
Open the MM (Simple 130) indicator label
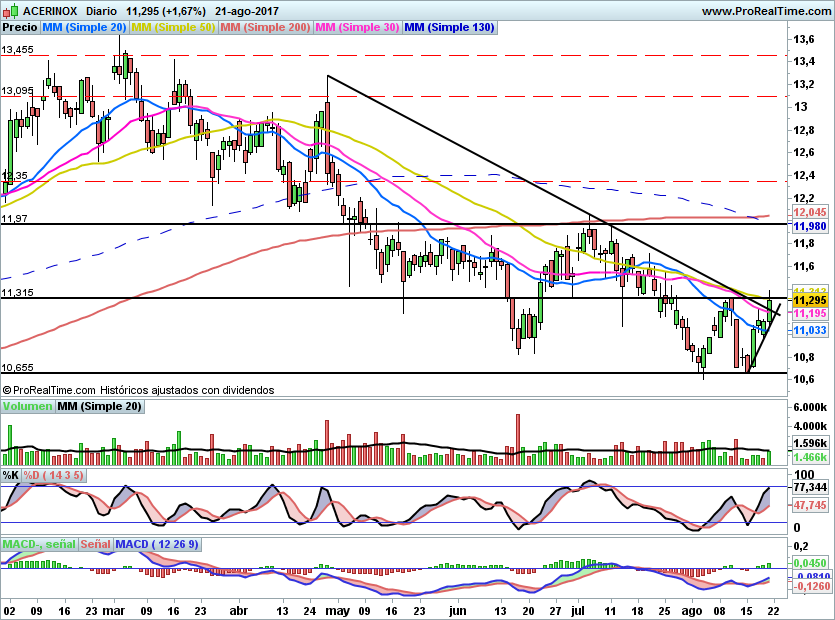click(449, 28)
